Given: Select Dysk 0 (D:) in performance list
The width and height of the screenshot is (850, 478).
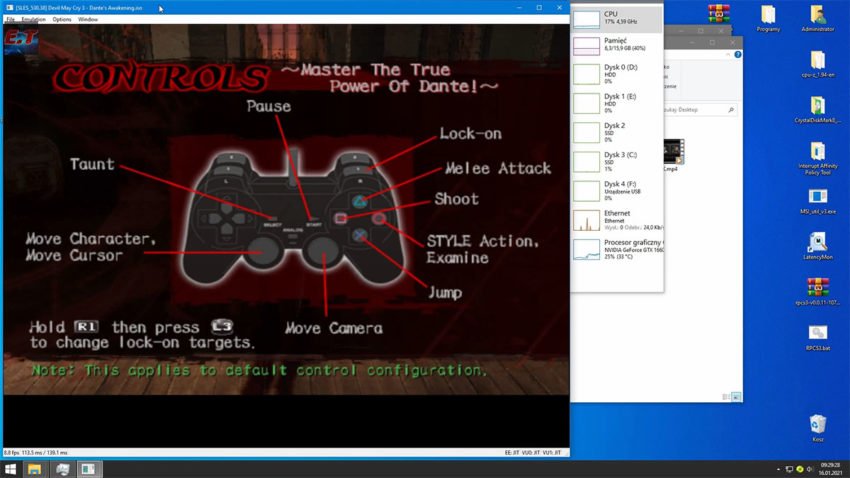Looking at the screenshot, I should tap(616, 74).
